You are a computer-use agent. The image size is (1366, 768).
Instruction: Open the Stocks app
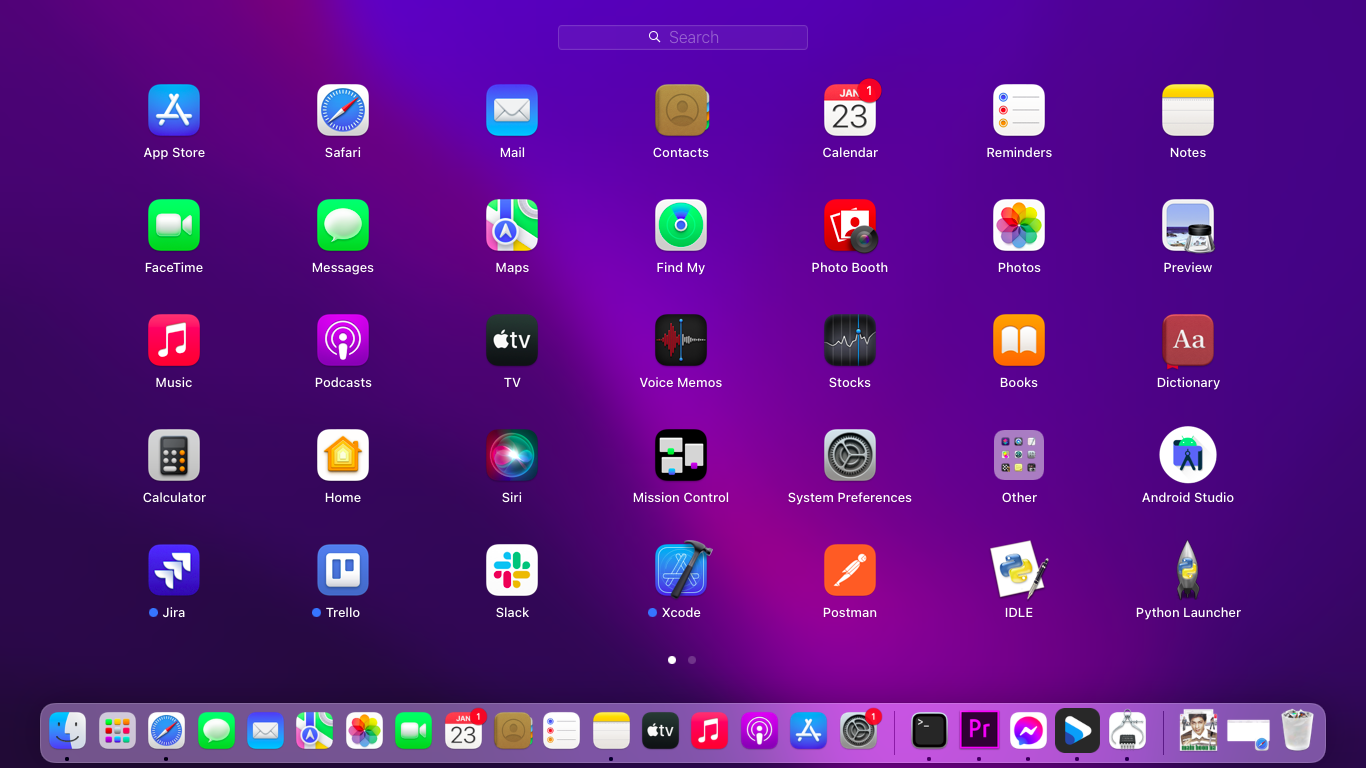pyautogui.click(x=850, y=340)
